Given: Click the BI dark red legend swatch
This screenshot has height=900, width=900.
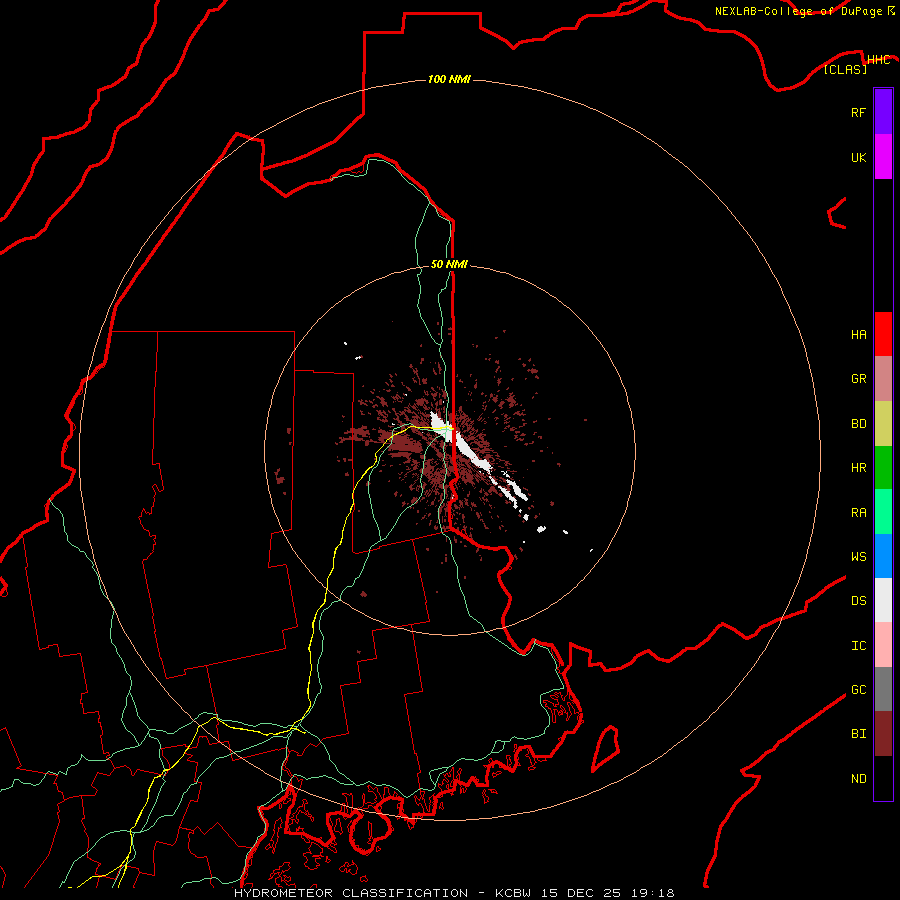Looking at the screenshot, I should (883, 734).
